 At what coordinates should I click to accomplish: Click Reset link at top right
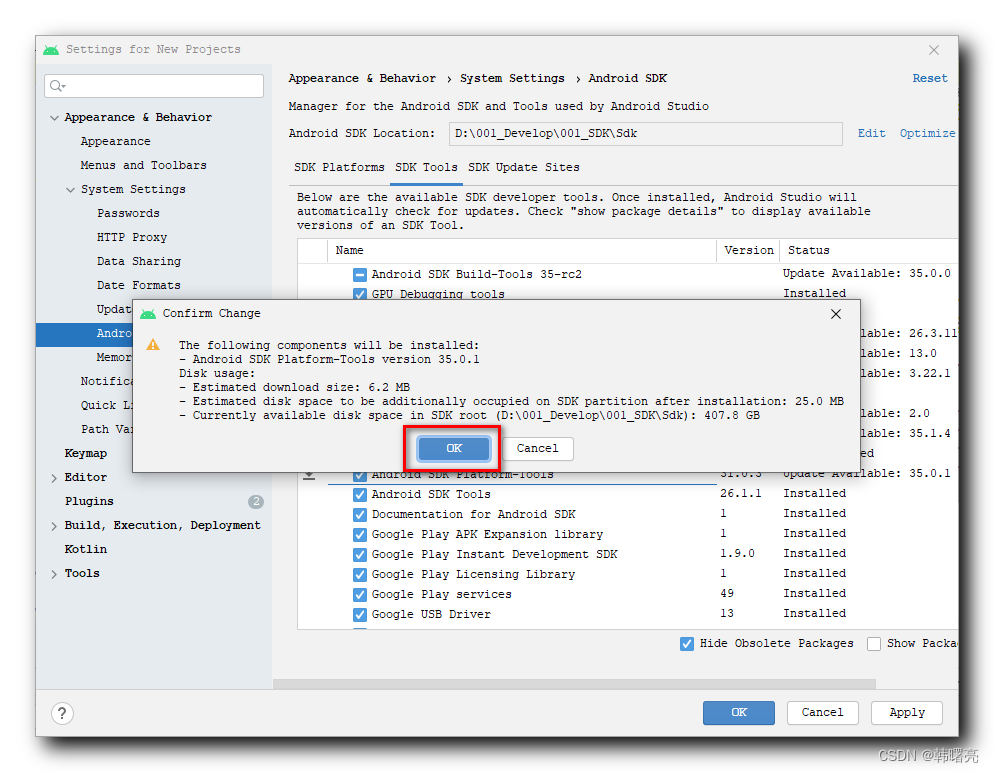(929, 79)
